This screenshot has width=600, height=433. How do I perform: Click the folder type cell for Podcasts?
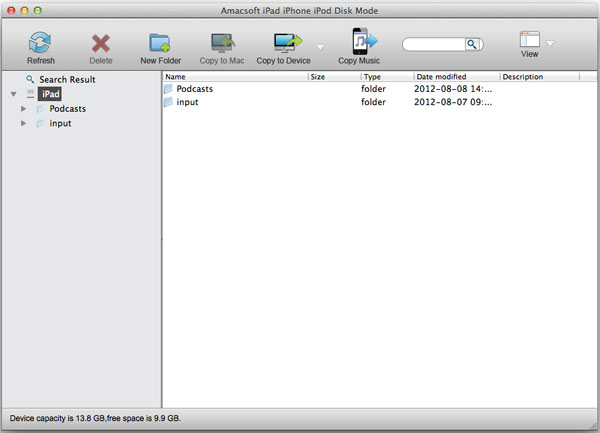pyautogui.click(x=373, y=89)
